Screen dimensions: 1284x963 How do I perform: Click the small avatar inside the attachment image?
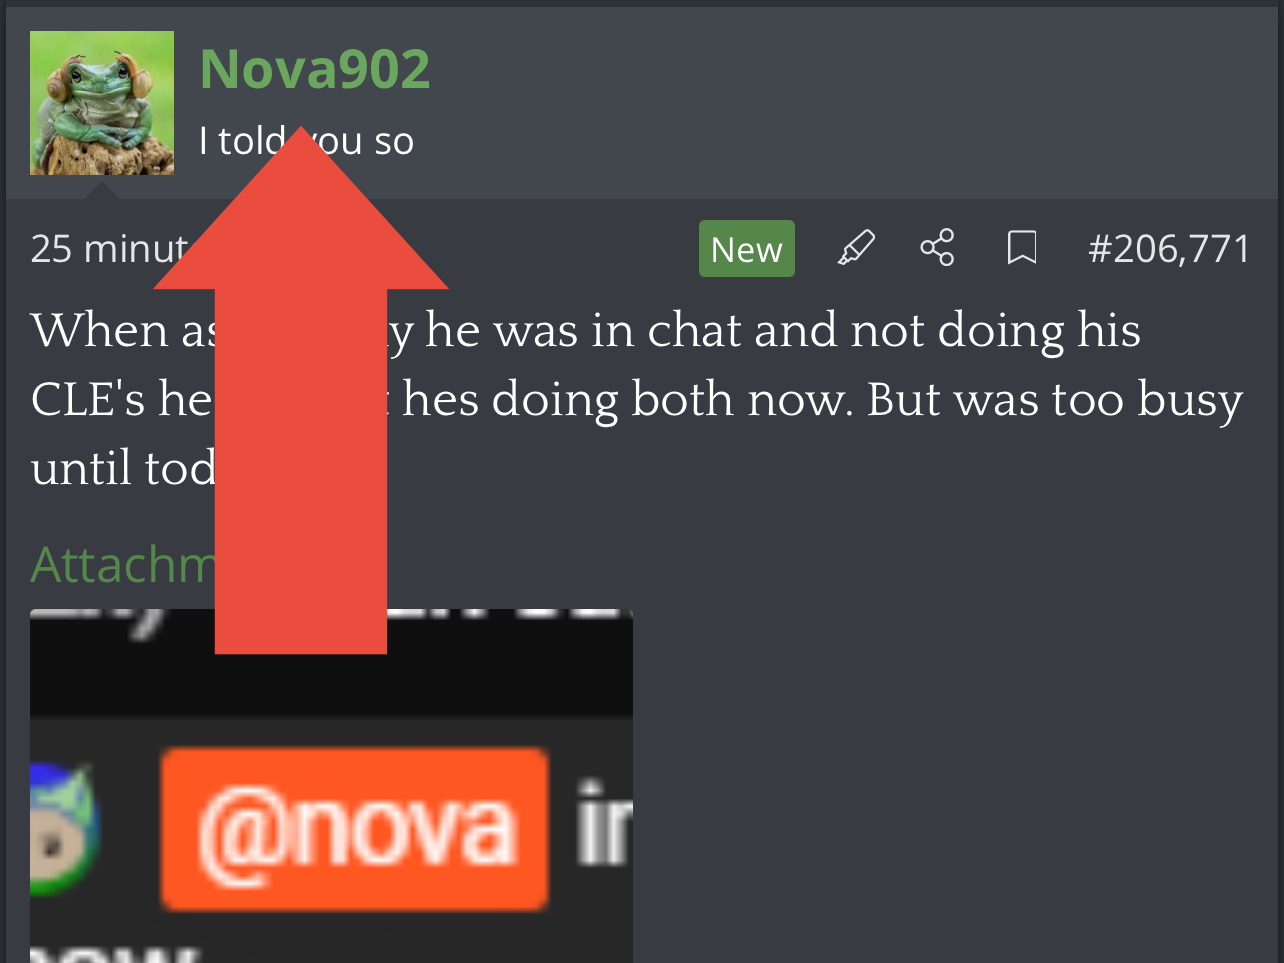pyautogui.click(x=62, y=829)
